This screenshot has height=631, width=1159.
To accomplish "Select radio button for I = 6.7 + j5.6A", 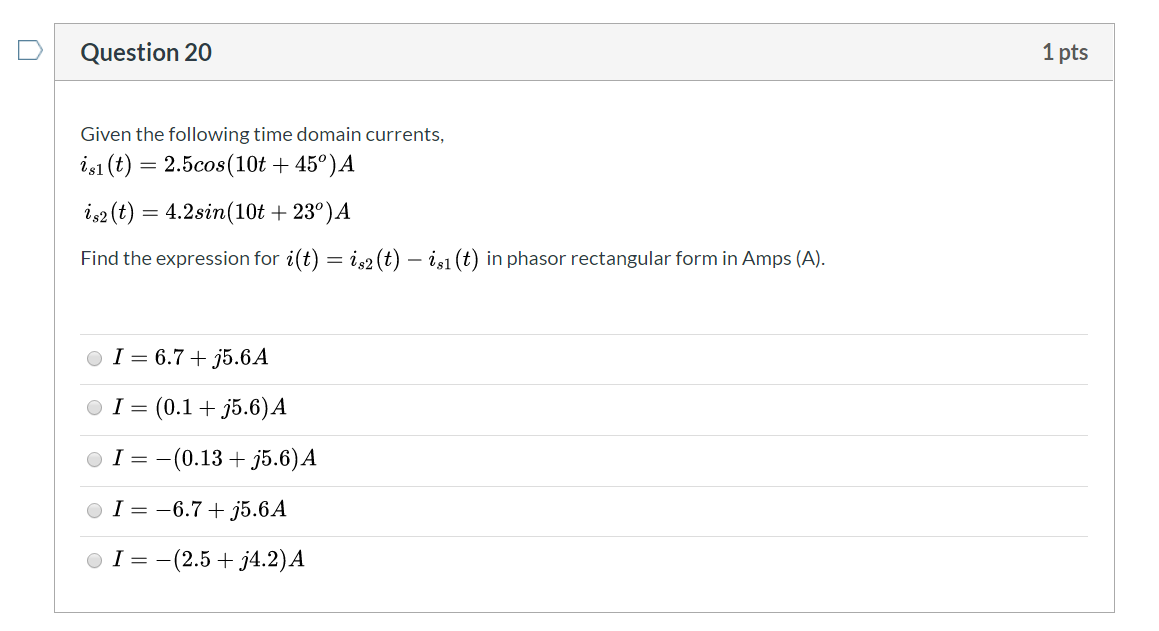I will tap(93, 358).
